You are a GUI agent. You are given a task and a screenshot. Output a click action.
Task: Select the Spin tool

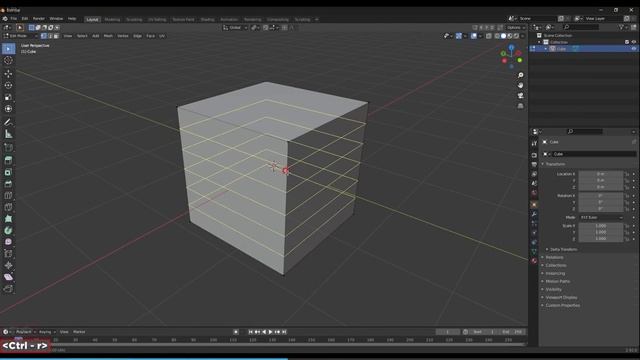(x=8, y=230)
